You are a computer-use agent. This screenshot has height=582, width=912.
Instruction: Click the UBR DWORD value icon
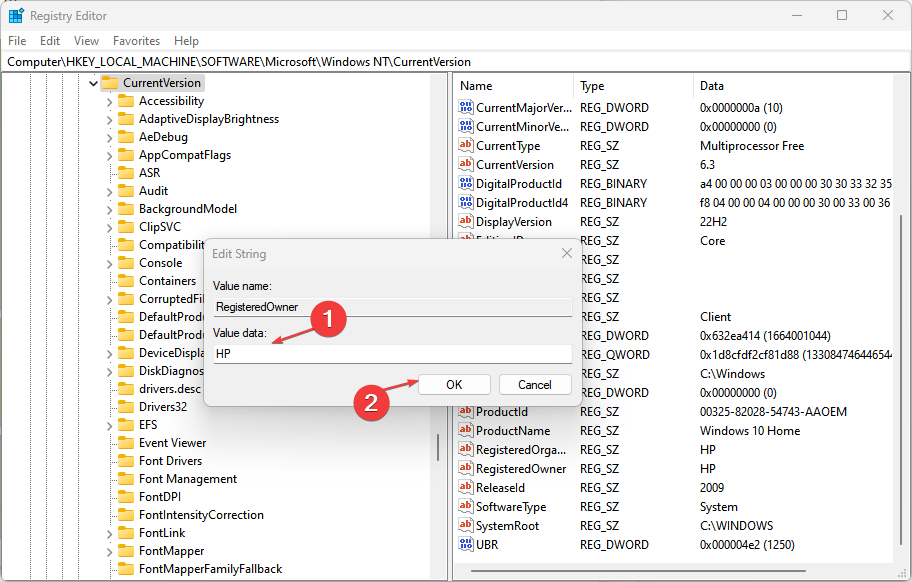point(465,544)
